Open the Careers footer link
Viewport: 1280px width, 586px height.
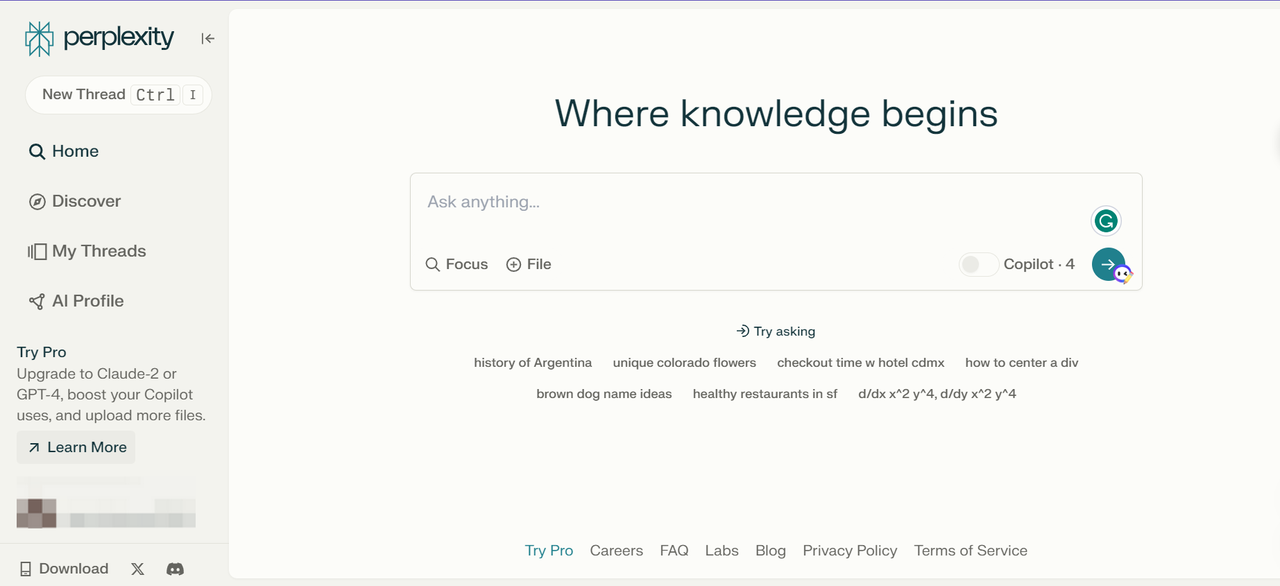pos(616,551)
